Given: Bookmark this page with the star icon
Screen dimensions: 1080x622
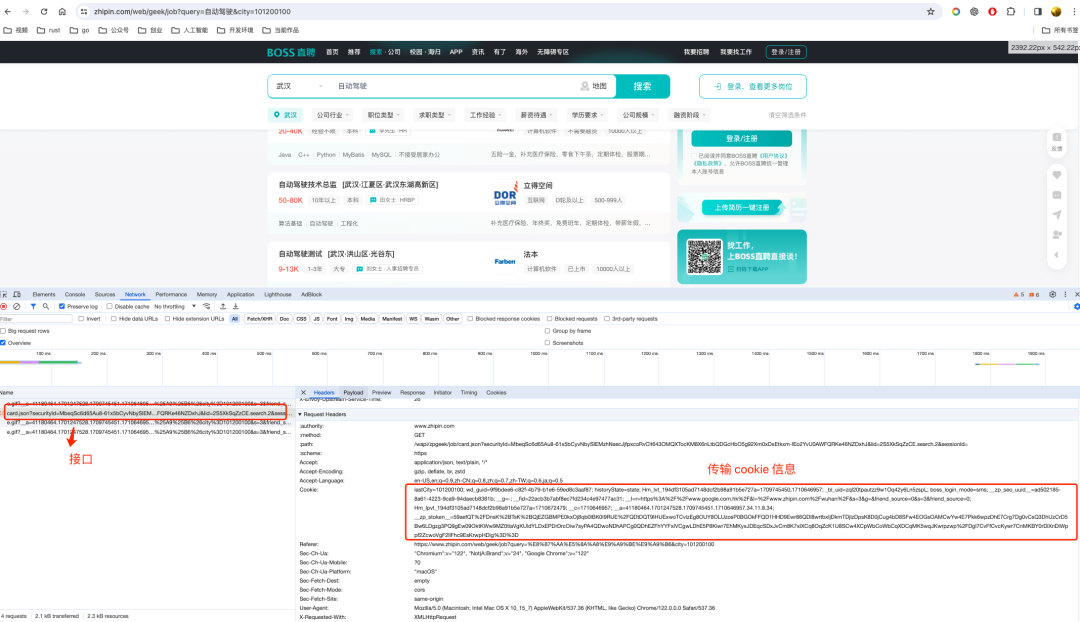Looking at the screenshot, I should pyautogui.click(x=931, y=12).
